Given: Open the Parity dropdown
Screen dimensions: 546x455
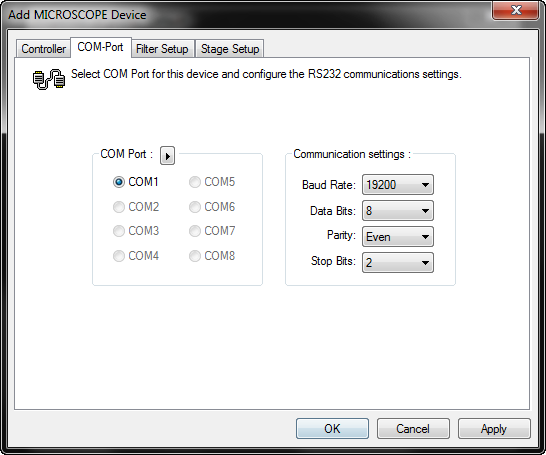Looking at the screenshot, I should 398,237.
